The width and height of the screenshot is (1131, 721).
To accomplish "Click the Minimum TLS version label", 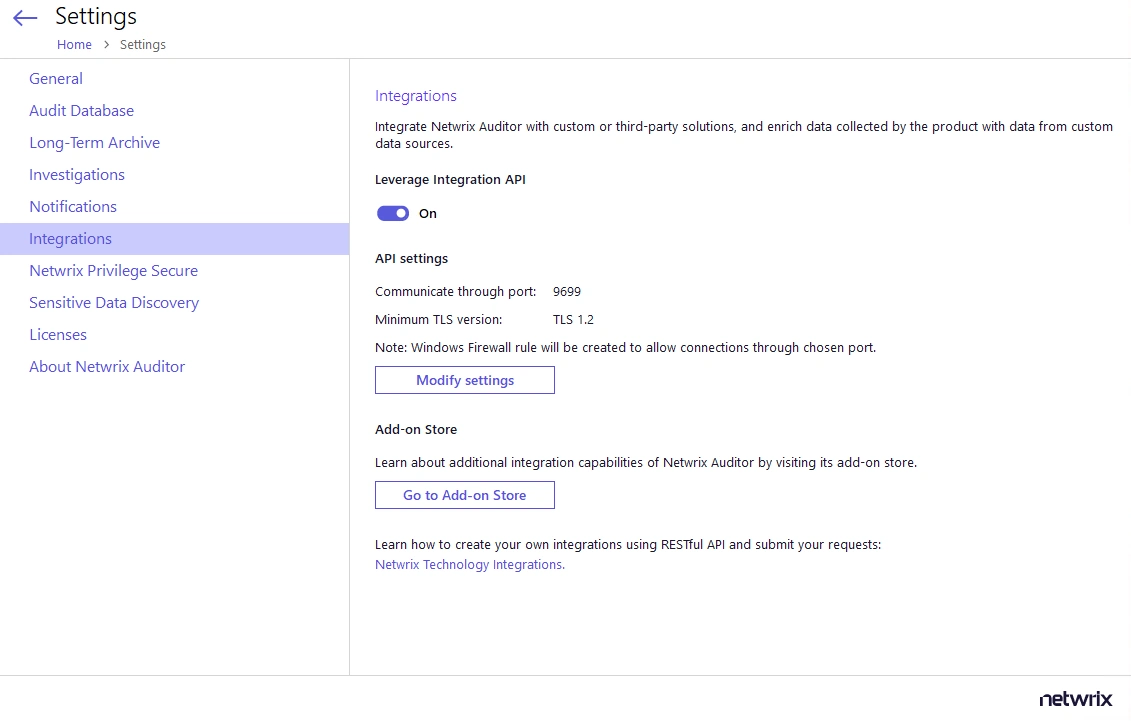I will [x=439, y=319].
